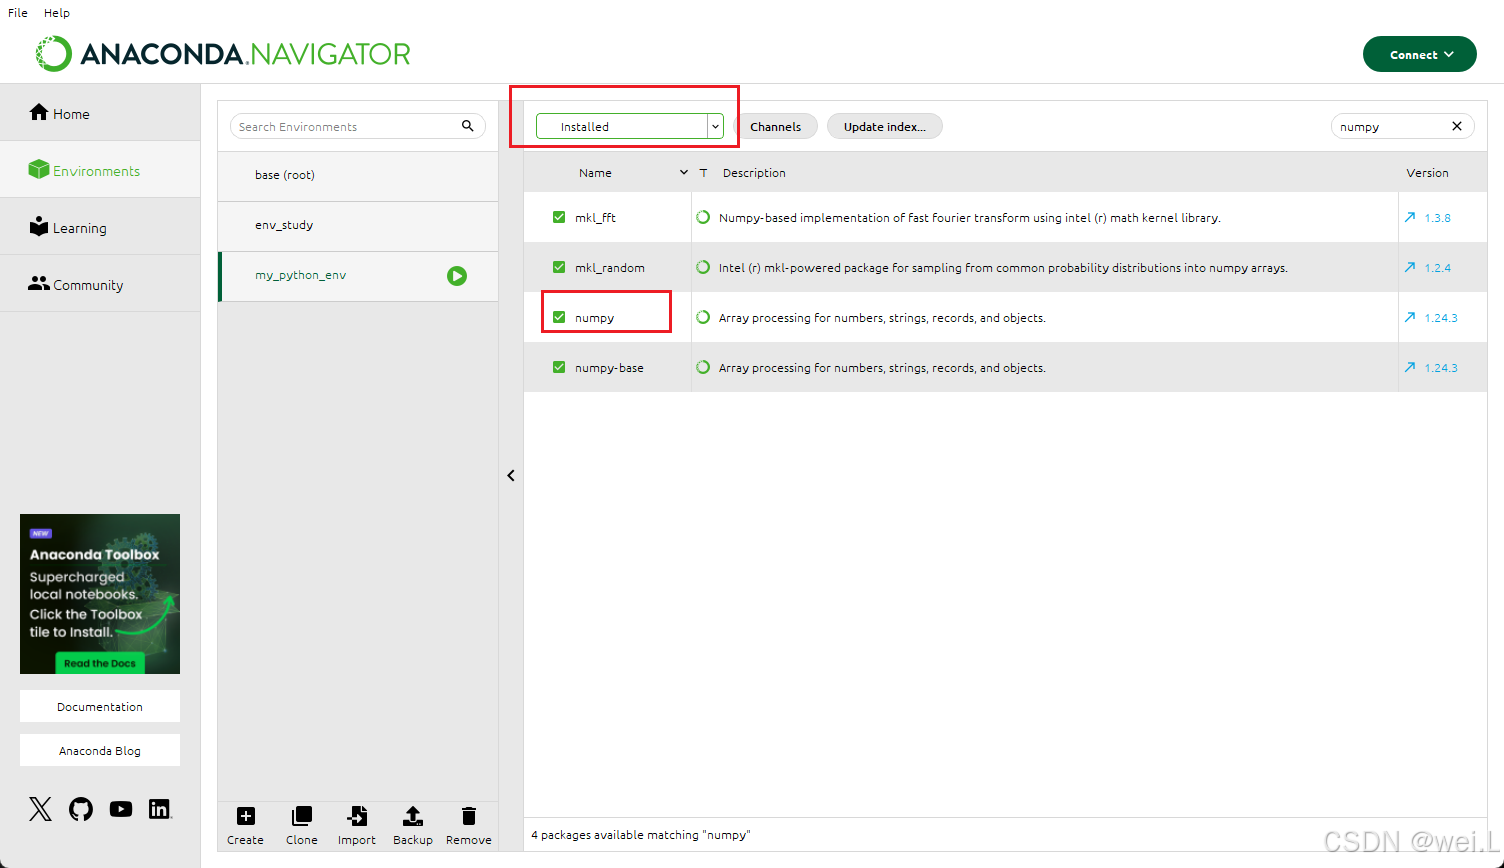
Task: Open the Community section
Action: 100,284
